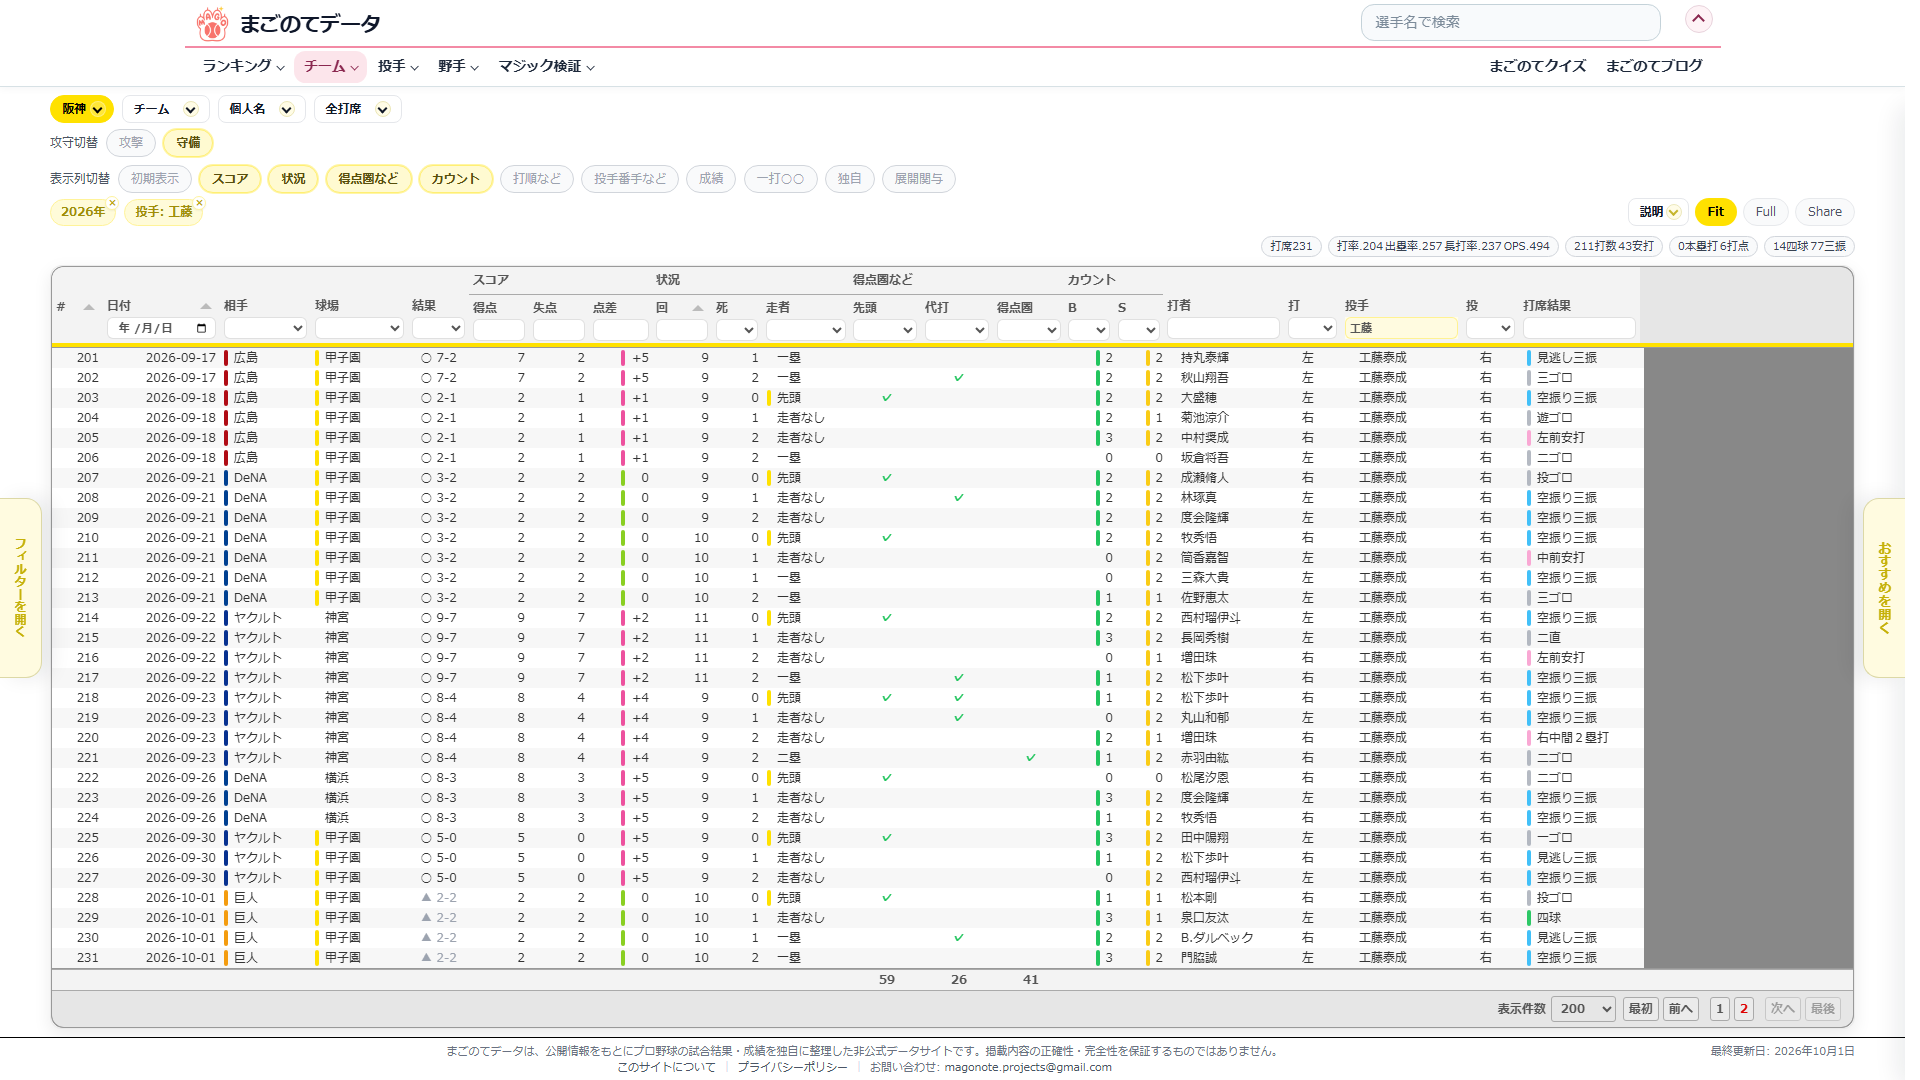Screen dimensions: 1920x1080
Task: Sort by the 回 column arrow
Action: tap(698, 308)
